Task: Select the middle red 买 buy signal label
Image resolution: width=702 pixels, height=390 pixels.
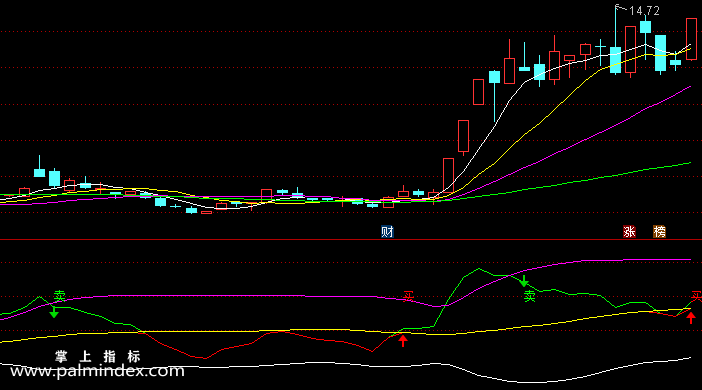Action: pos(408,296)
